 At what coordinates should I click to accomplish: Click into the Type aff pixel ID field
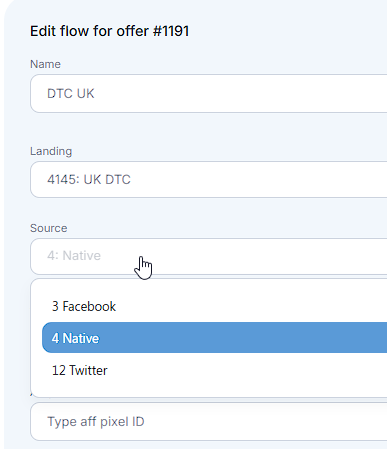[209, 422]
